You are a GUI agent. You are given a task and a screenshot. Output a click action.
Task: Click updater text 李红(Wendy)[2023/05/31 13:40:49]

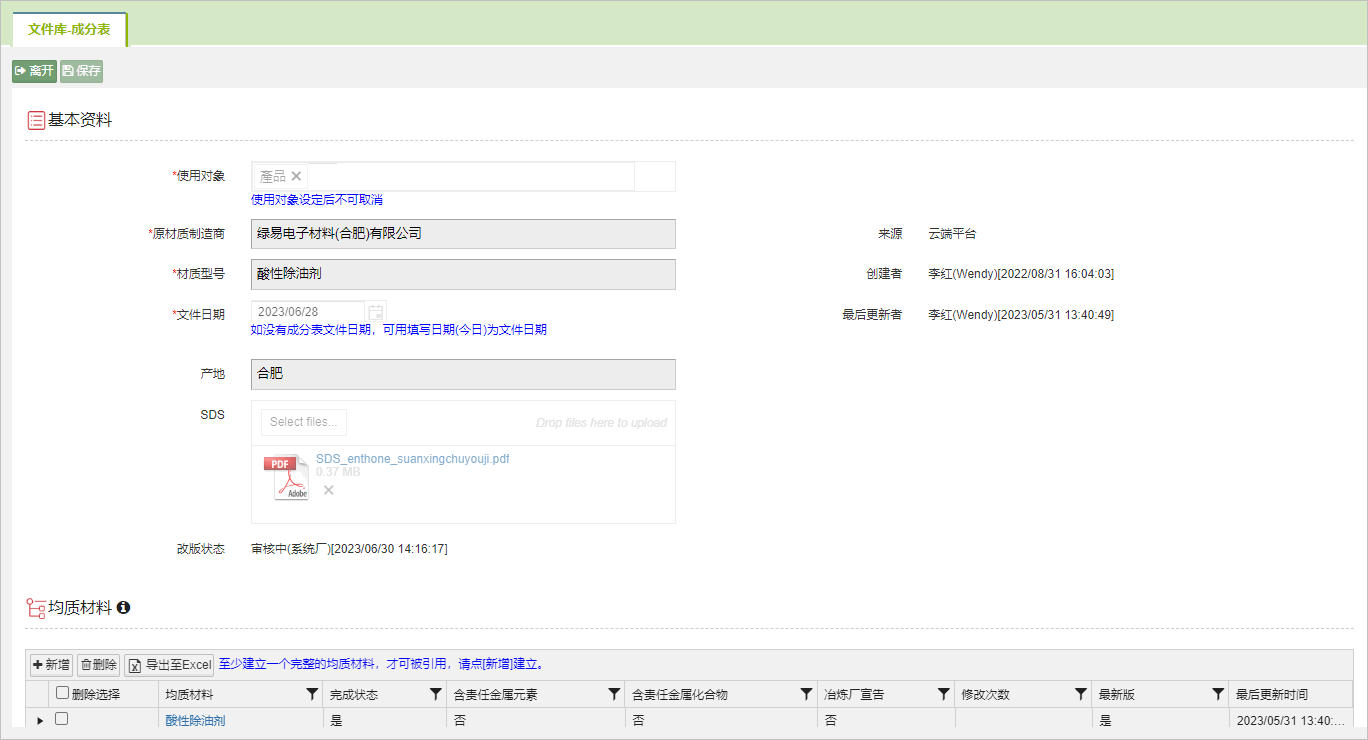click(1021, 314)
